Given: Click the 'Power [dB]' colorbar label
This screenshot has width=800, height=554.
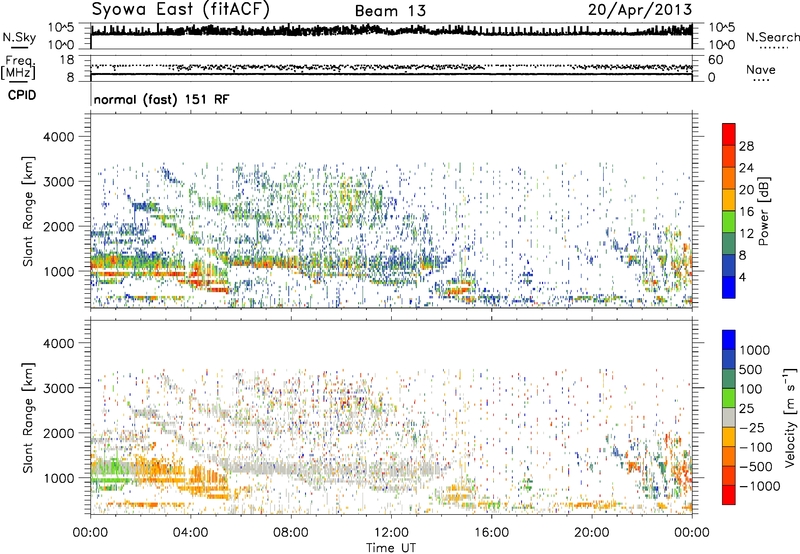Looking at the screenshot, I should click(x=763, y=211).
